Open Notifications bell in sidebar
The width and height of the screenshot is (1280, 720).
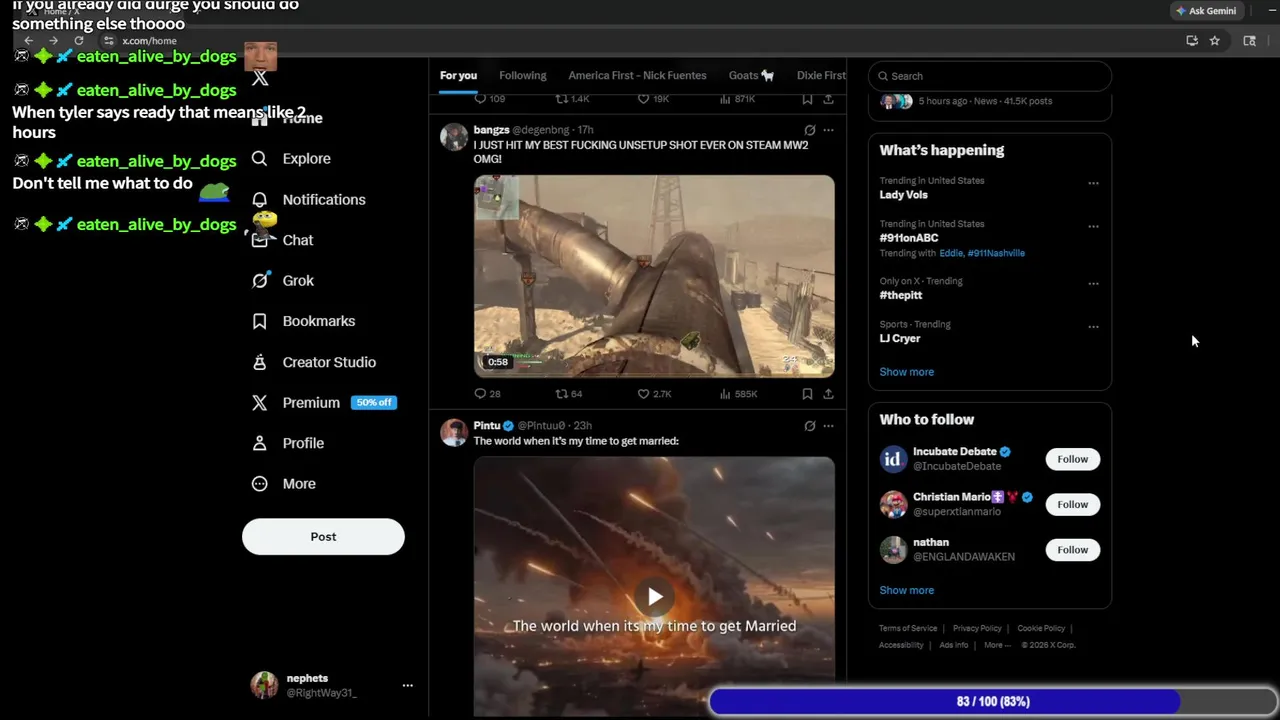[x=308, y=199]
